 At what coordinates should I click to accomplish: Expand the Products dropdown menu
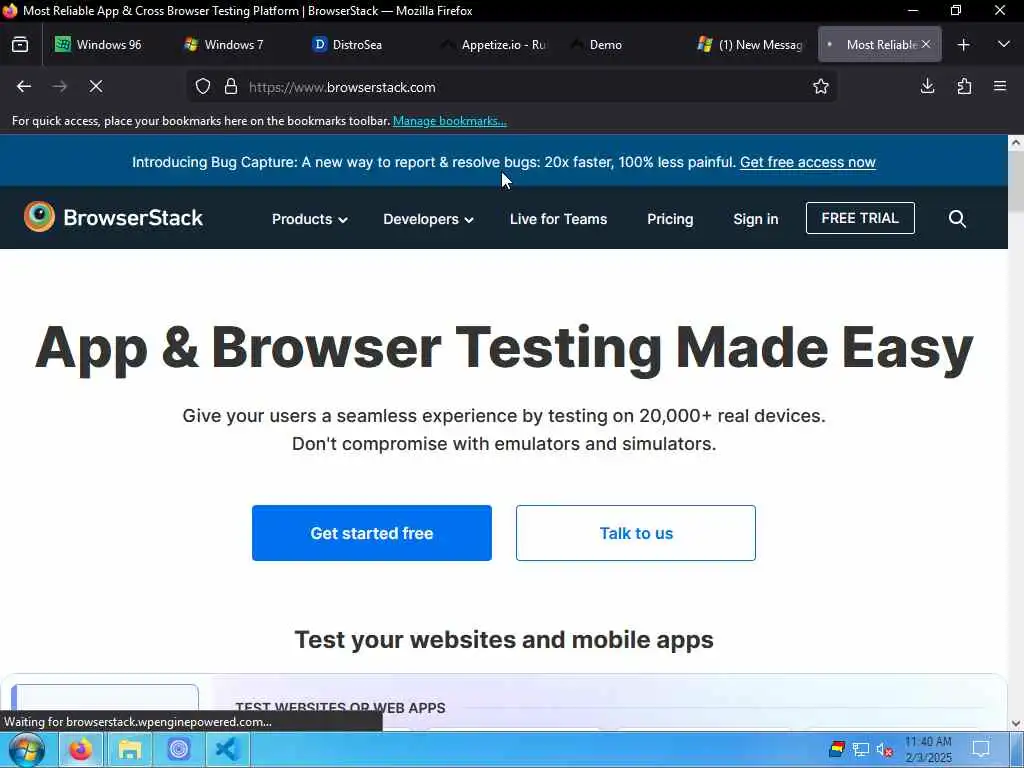tap(310, 219)
